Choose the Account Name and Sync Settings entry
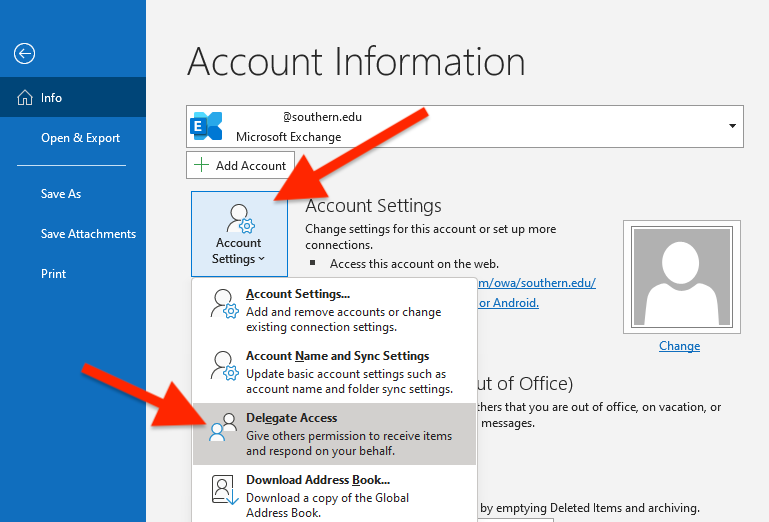This screenshot has height=522, width=769. tap(337, 356)
